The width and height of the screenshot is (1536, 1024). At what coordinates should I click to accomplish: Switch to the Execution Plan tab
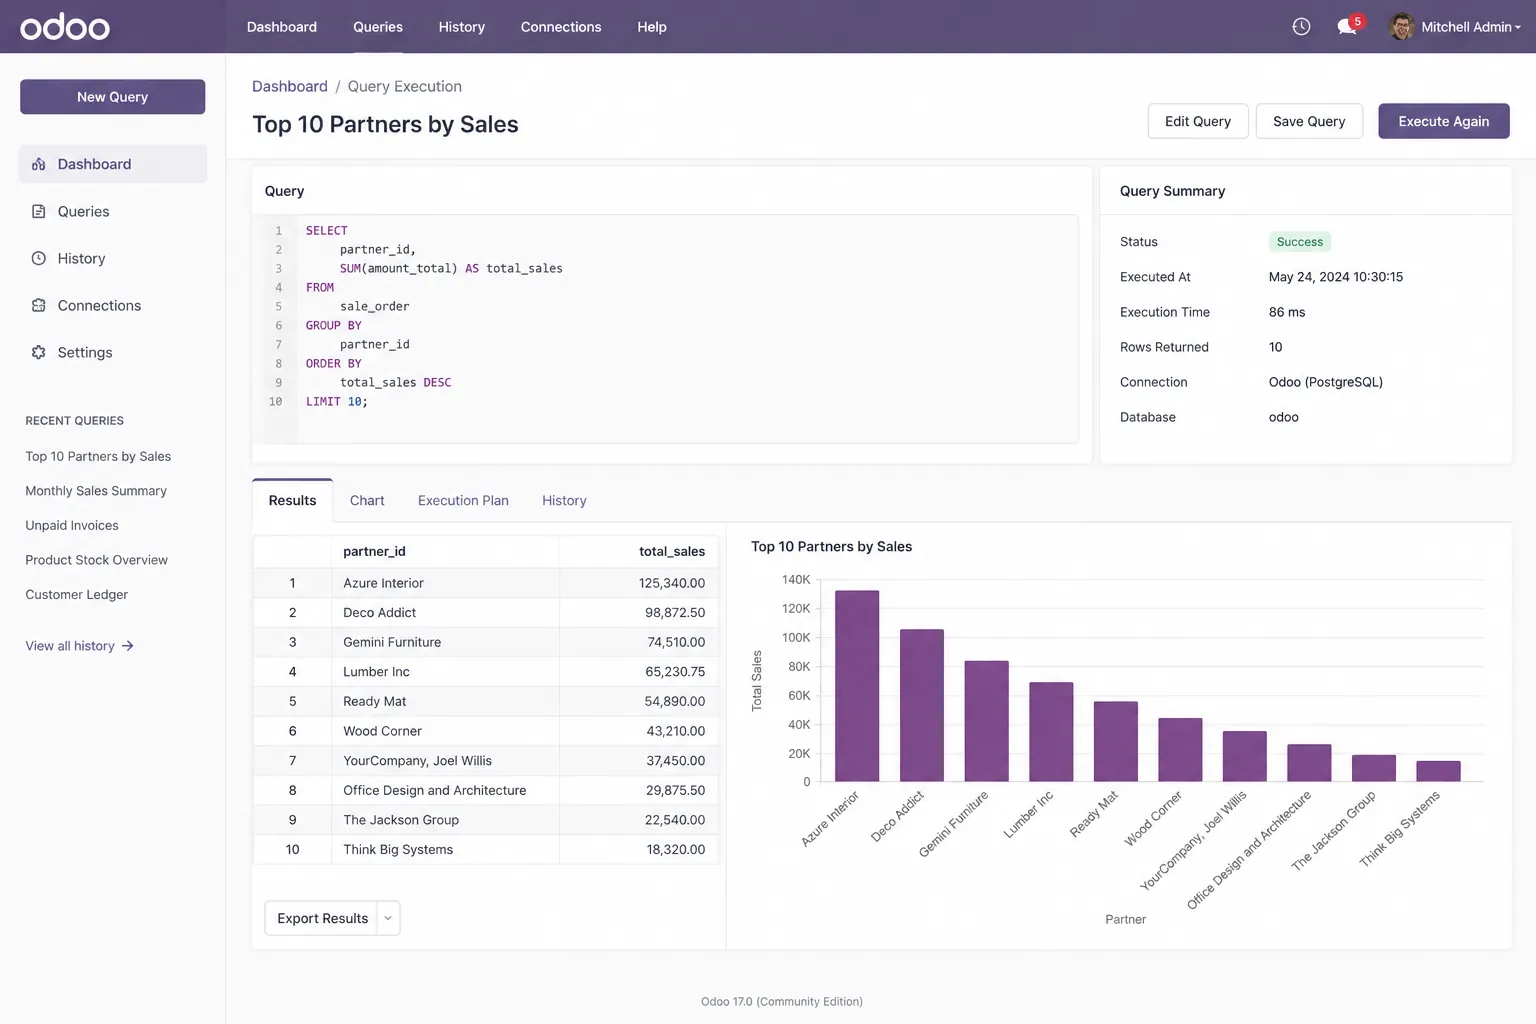(x=463, y=500)
